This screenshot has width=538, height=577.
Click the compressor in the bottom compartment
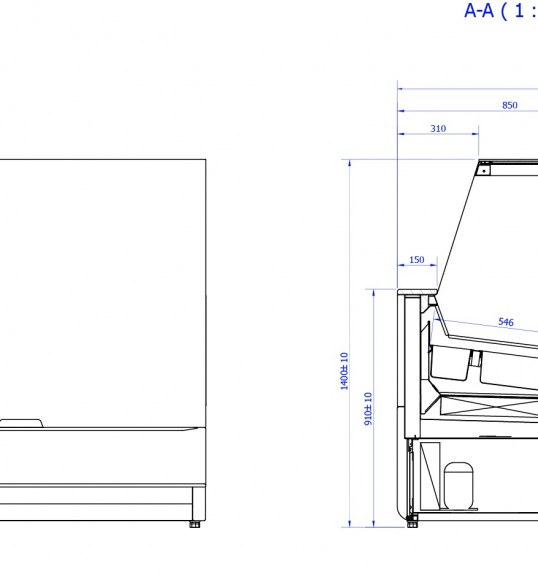coord(458,486)
